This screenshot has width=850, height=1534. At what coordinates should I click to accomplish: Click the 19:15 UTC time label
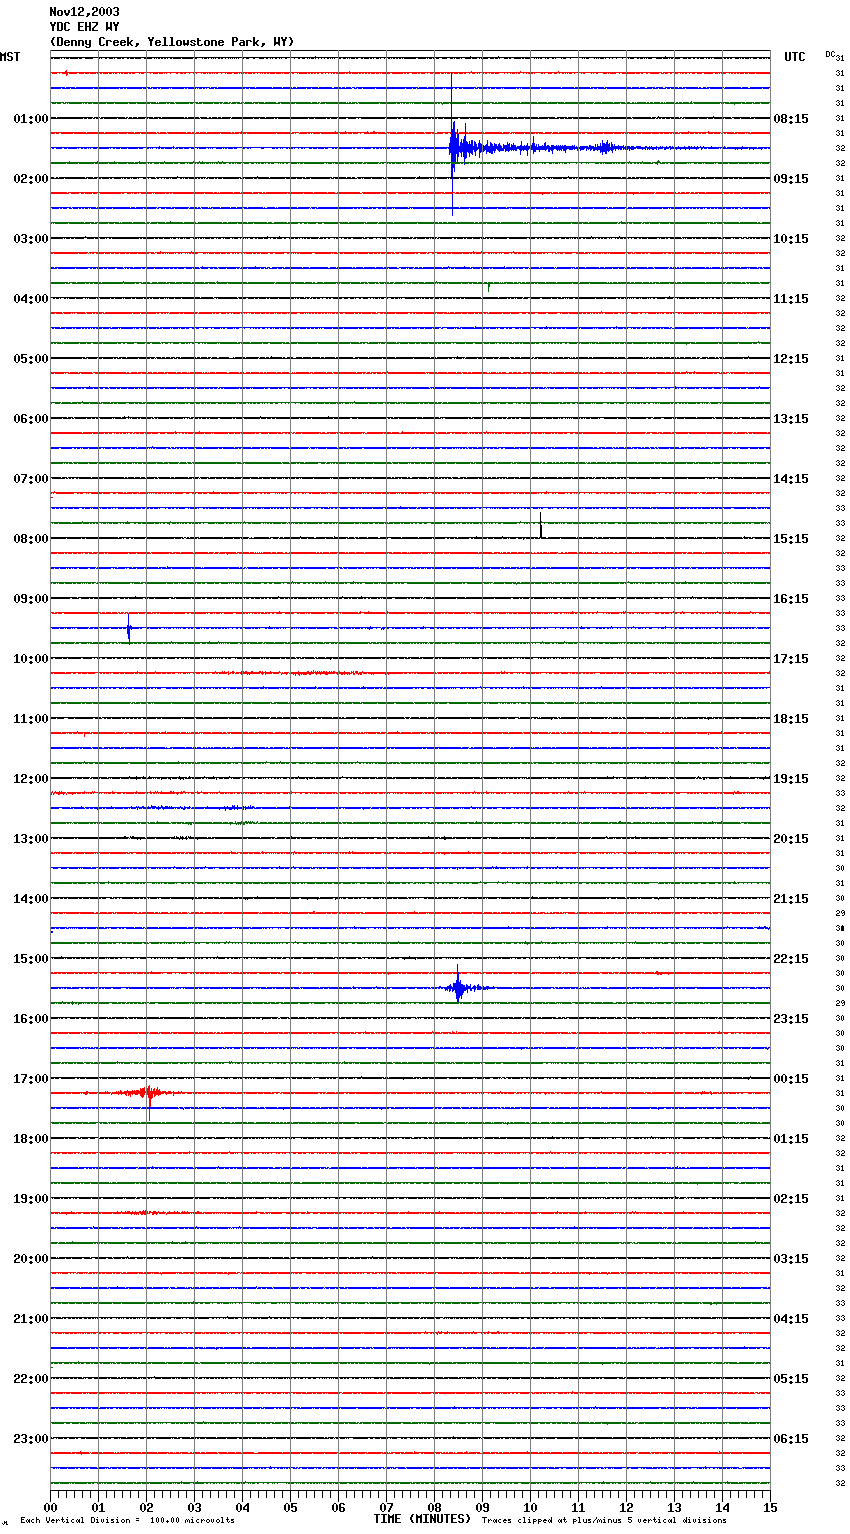[791, 778]
